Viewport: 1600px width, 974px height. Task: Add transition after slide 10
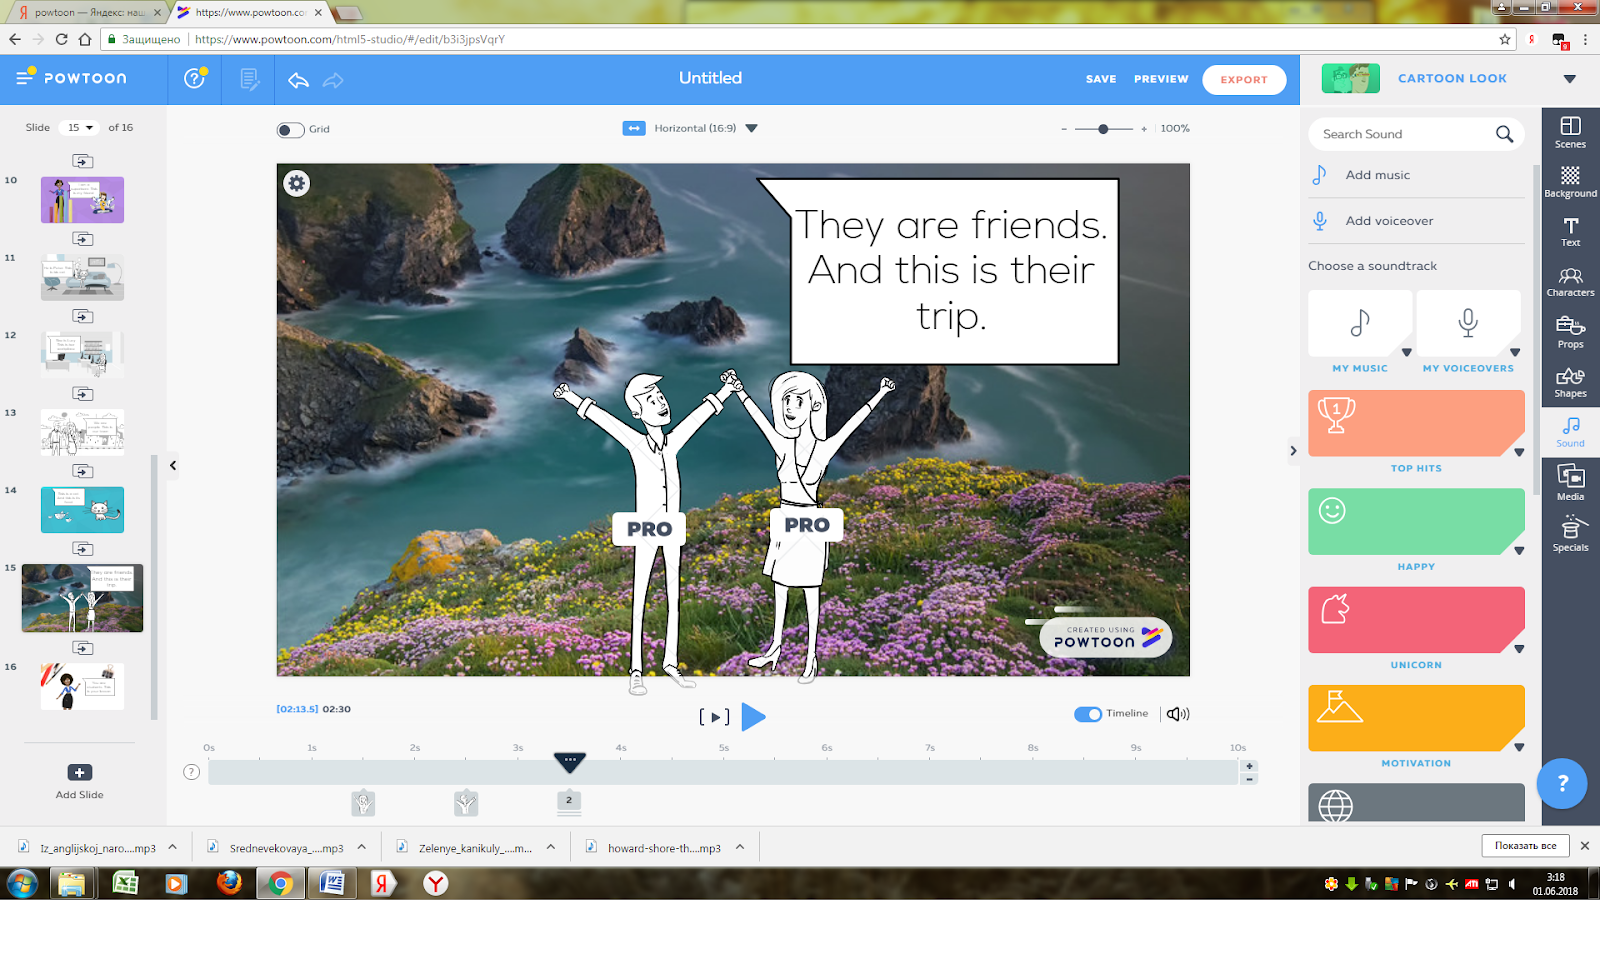point(83,239)
